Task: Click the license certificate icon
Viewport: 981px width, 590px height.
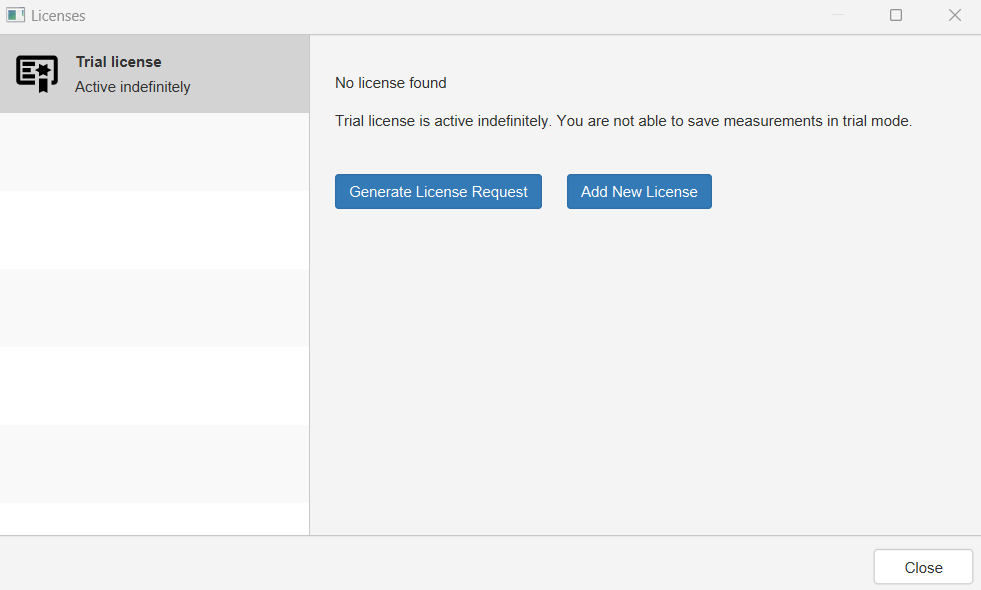Action: [37, 74]
